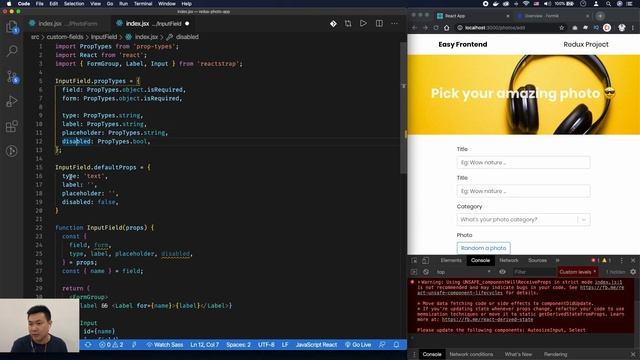The image size is (640, 360).
Task: Open the console settings gear
Action: [x=633, y=272]
